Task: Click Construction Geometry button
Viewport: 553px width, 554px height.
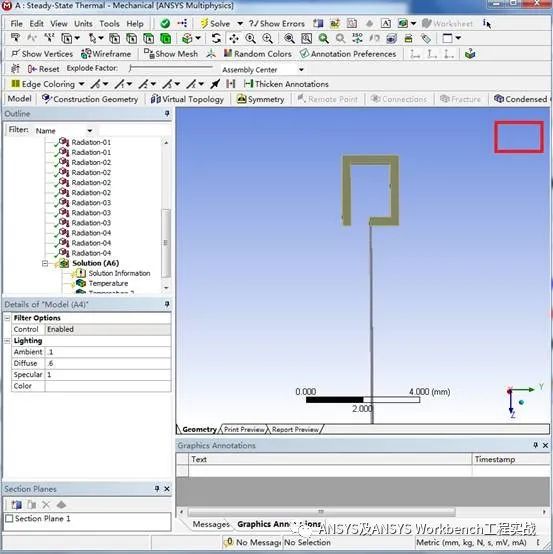Action: tap(90, 99)
